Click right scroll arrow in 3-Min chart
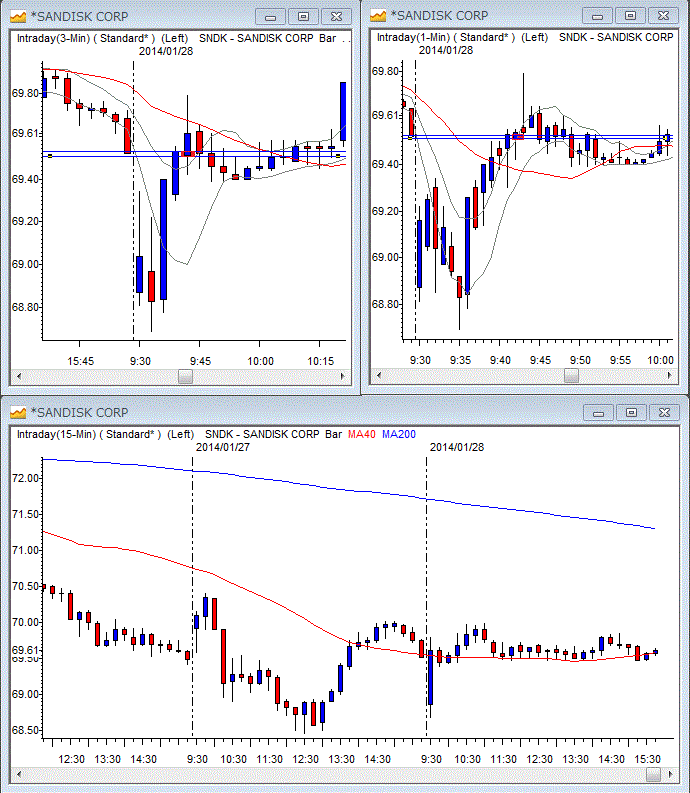The height and width of the screenshot is (793, 690). (x=342, y=376)
